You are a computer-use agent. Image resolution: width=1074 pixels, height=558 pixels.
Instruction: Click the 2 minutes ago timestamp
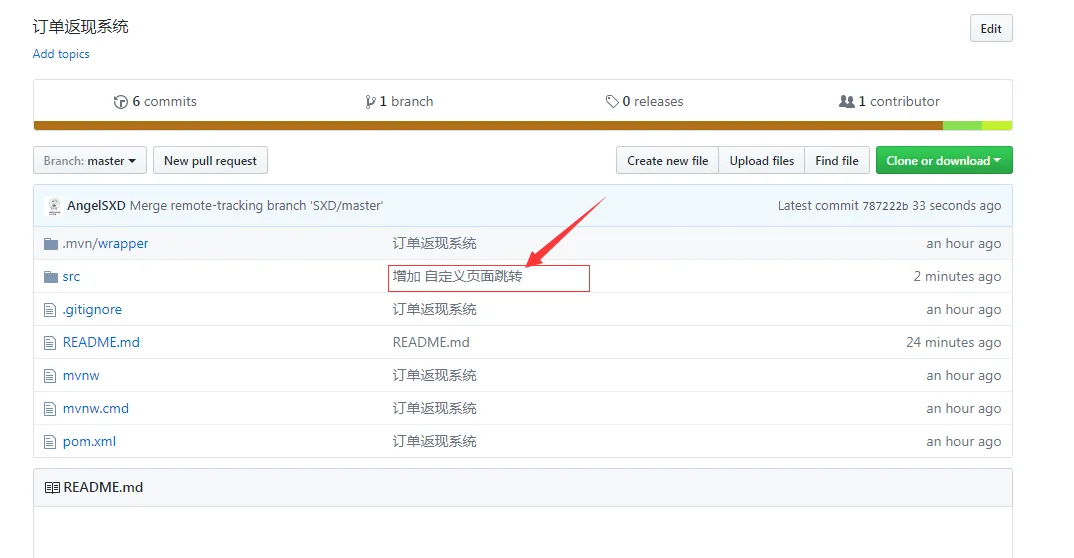(957, 277)
